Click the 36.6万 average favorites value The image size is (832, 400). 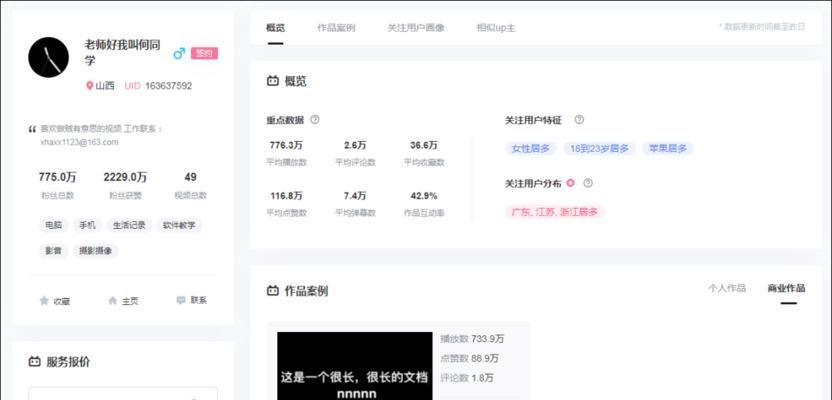click(424, 145)
